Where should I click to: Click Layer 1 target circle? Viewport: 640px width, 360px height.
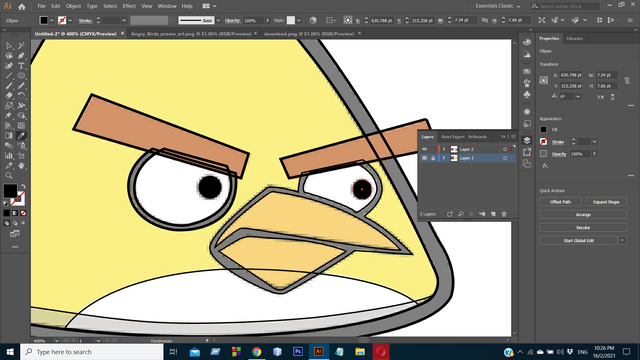coord(505,158)
